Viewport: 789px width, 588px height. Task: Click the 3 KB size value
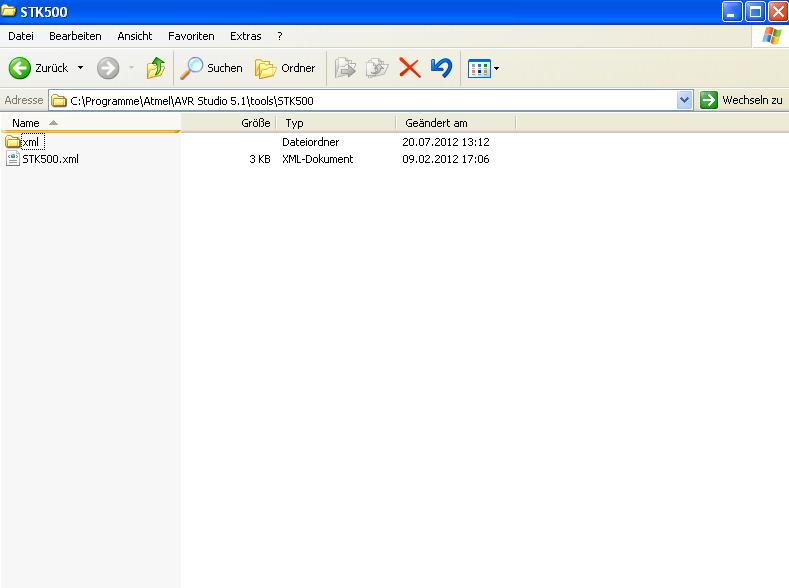260,159
